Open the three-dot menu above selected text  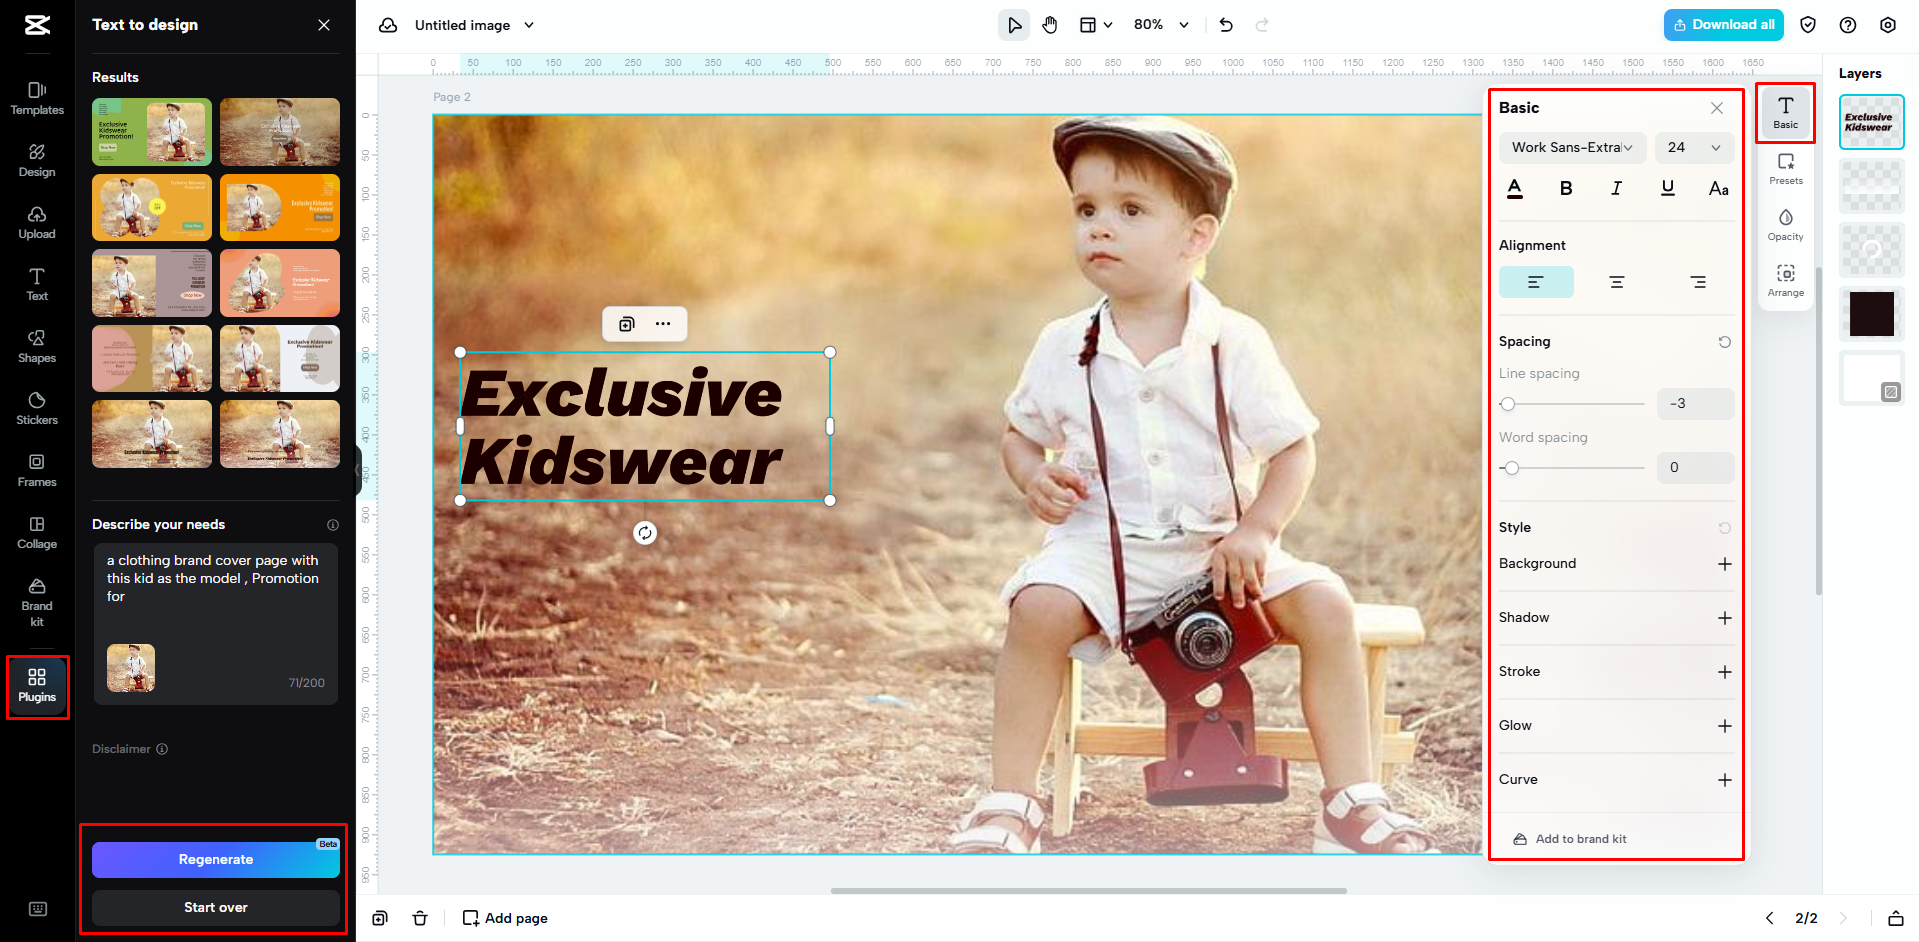click(663, 323)
